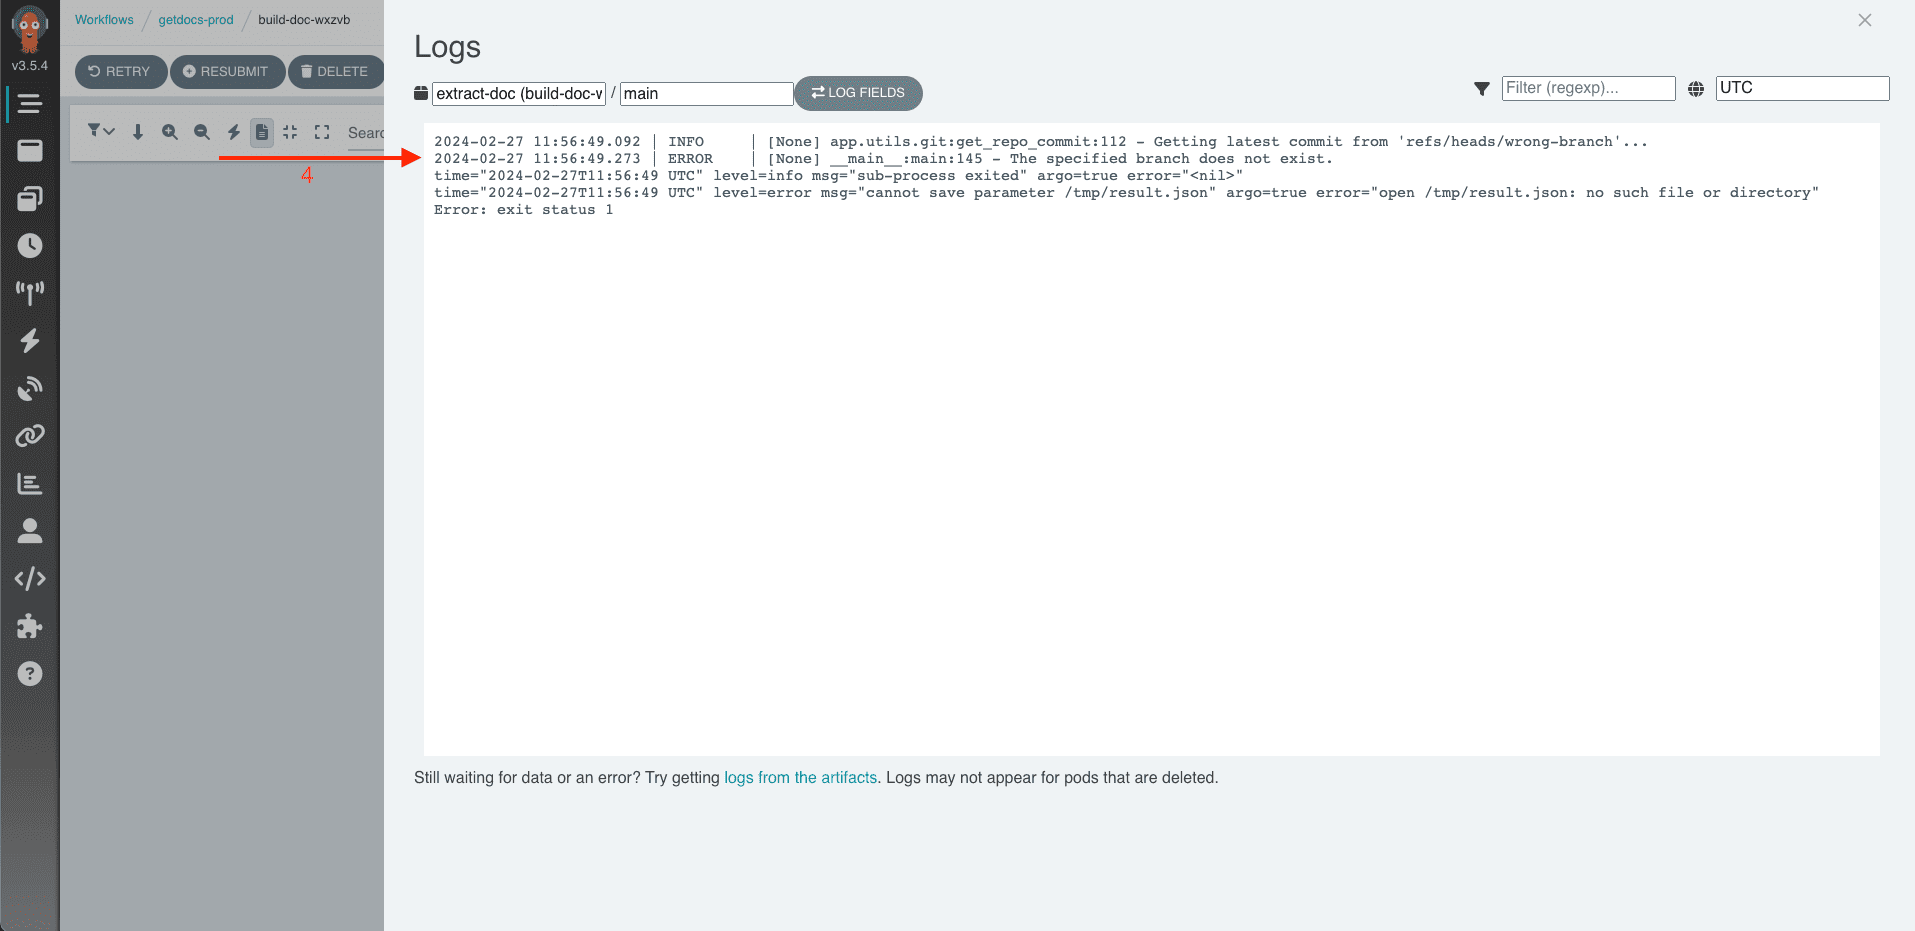Open Reports chart icon in sidebar
Viewport: 1915px width, 931px height.
(30, 484)
